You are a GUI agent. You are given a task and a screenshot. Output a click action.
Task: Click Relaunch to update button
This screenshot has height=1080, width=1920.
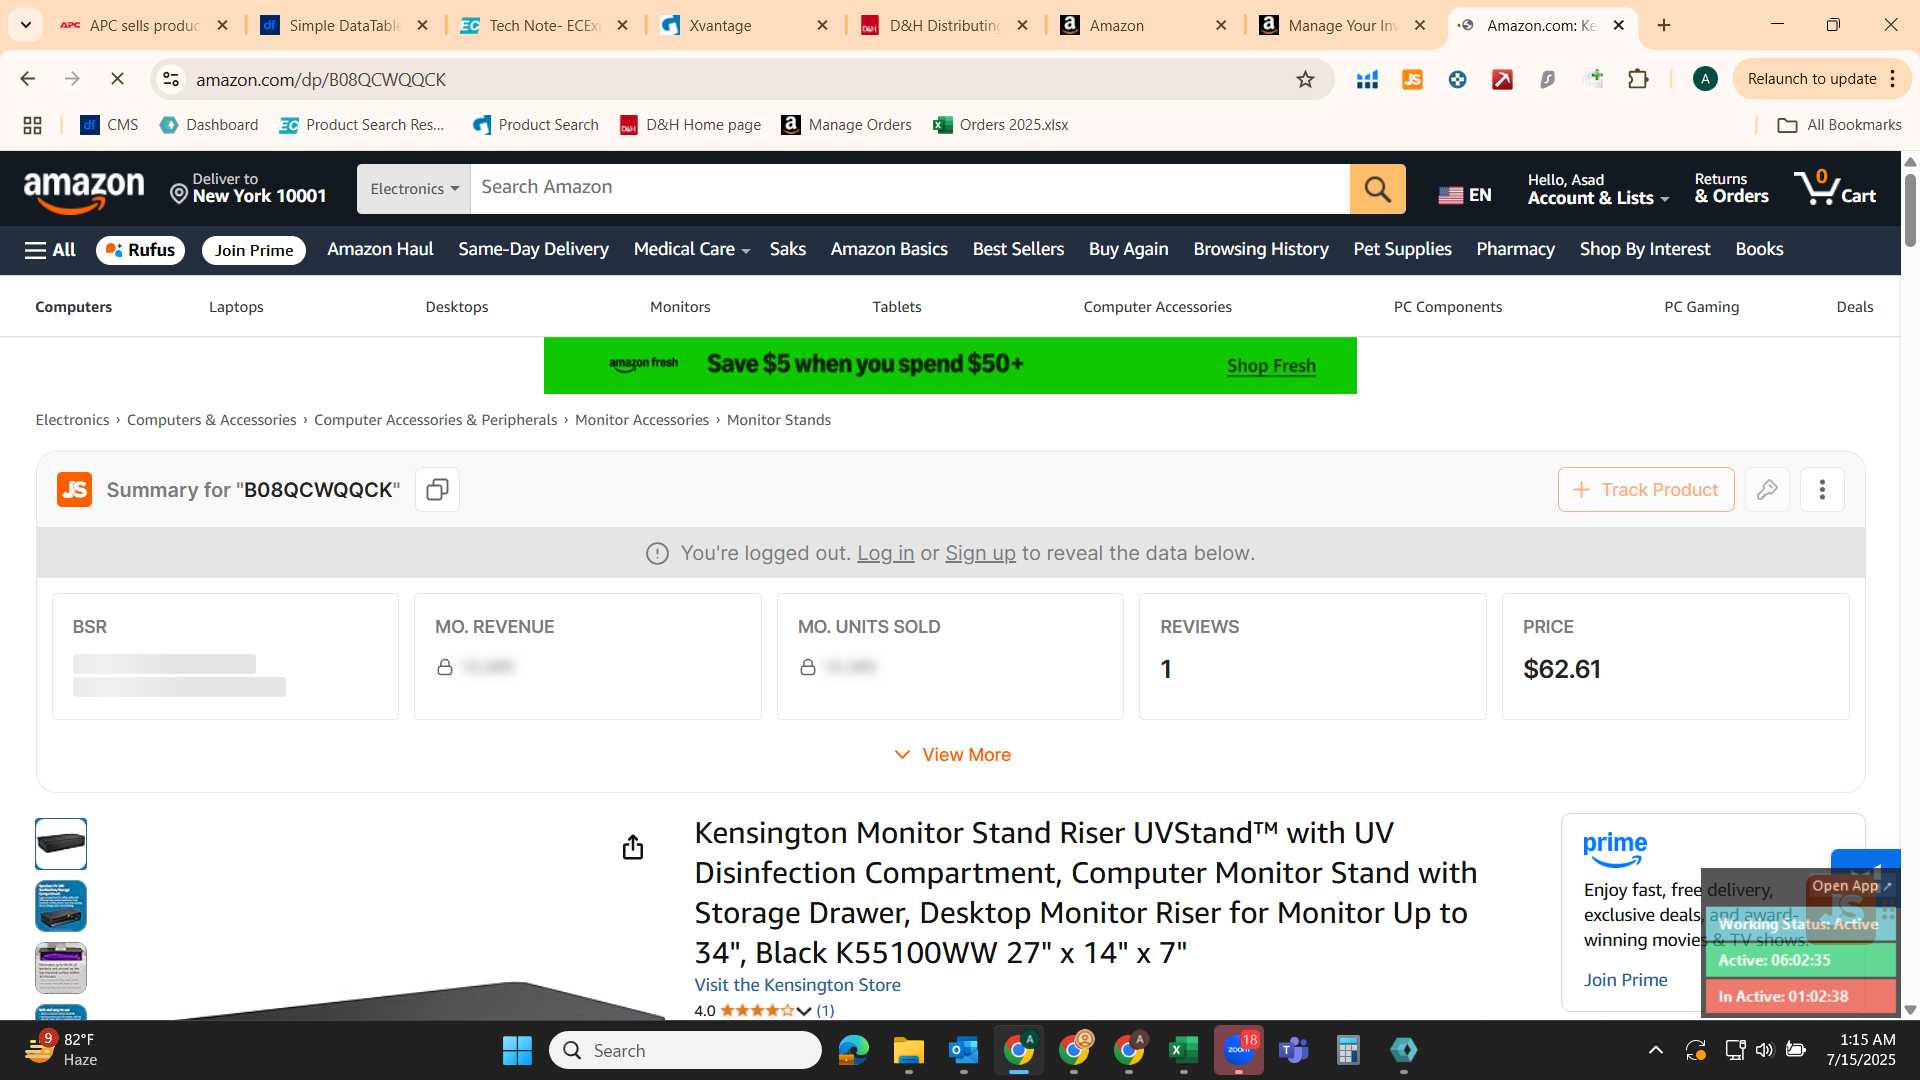pyautogui.click(x=1821, y=79)
